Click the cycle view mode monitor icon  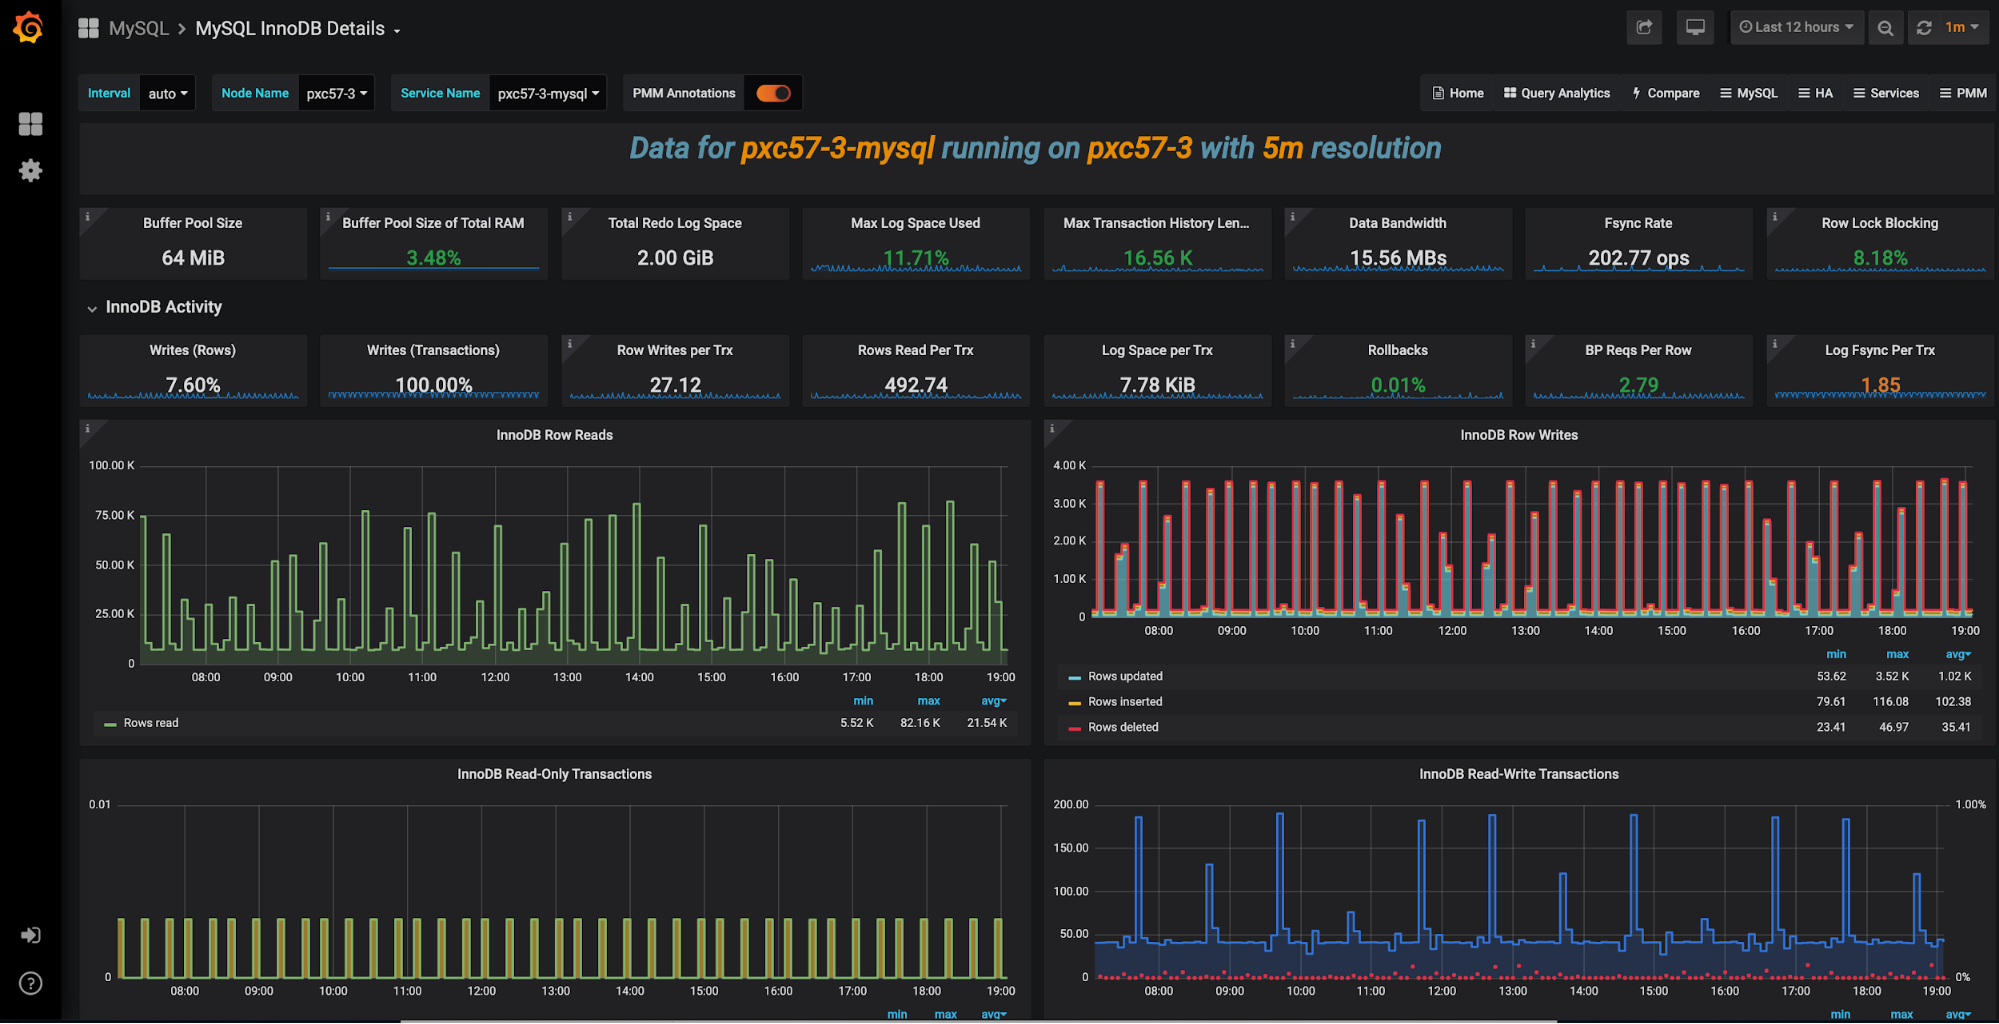[x=1695, y=28]
